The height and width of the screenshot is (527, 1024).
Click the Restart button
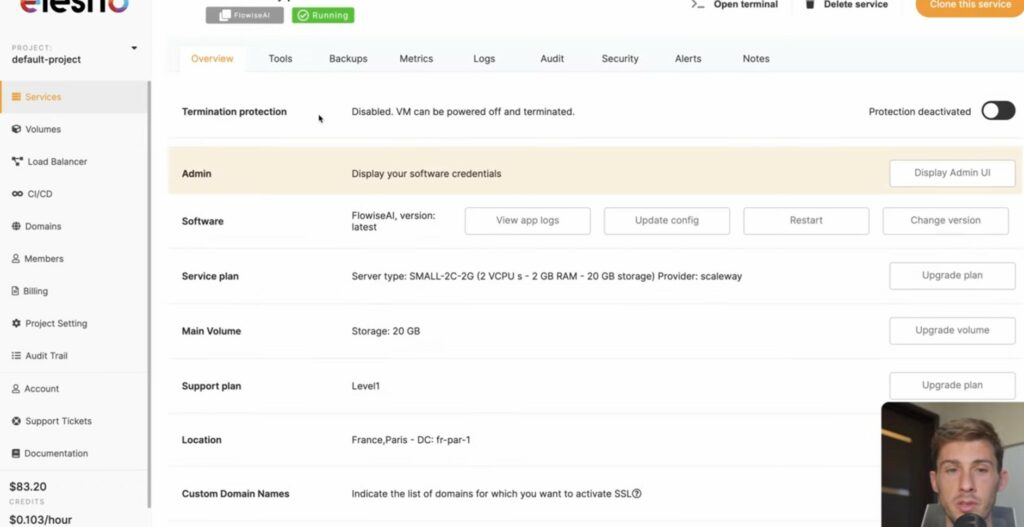pyautogui.click(x=806, y=221)
